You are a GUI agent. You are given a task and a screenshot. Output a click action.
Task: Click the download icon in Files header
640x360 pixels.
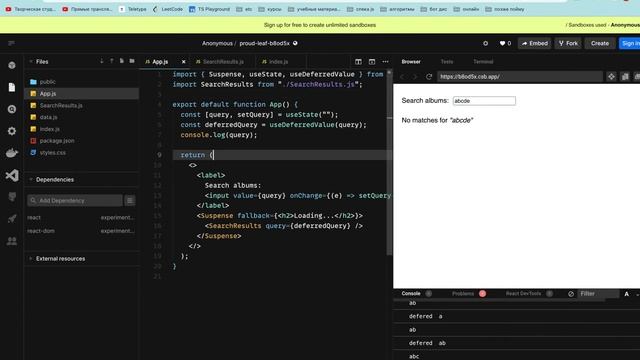coord(102,61)
